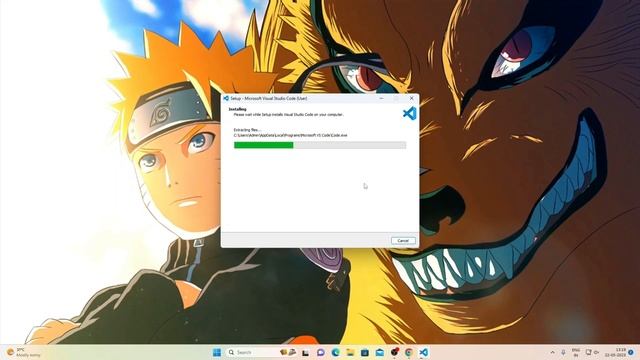Viewport: 640px width, 360px height.
Task: Cancel the Visual Studio Code installation
Action: point(403,240)
